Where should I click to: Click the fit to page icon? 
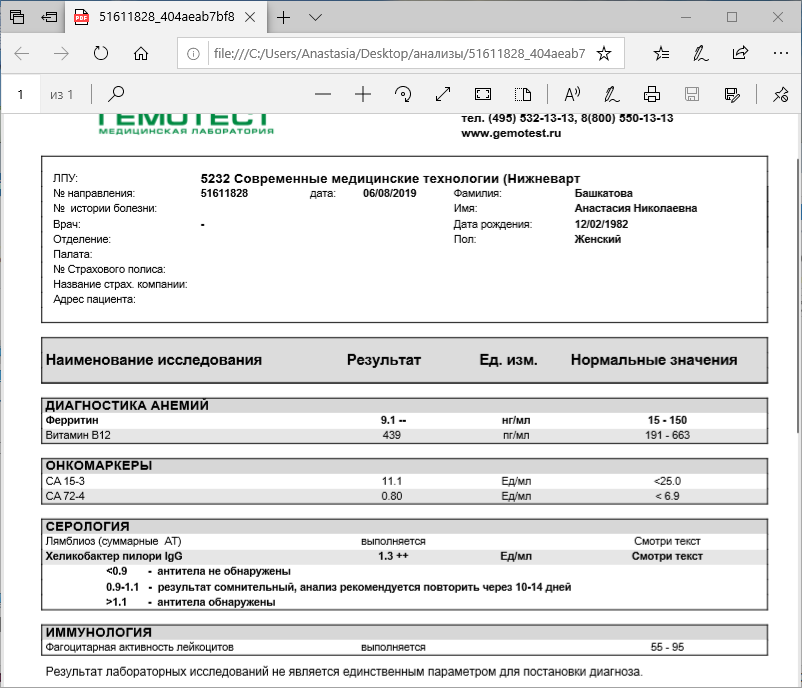click(483, 94)
